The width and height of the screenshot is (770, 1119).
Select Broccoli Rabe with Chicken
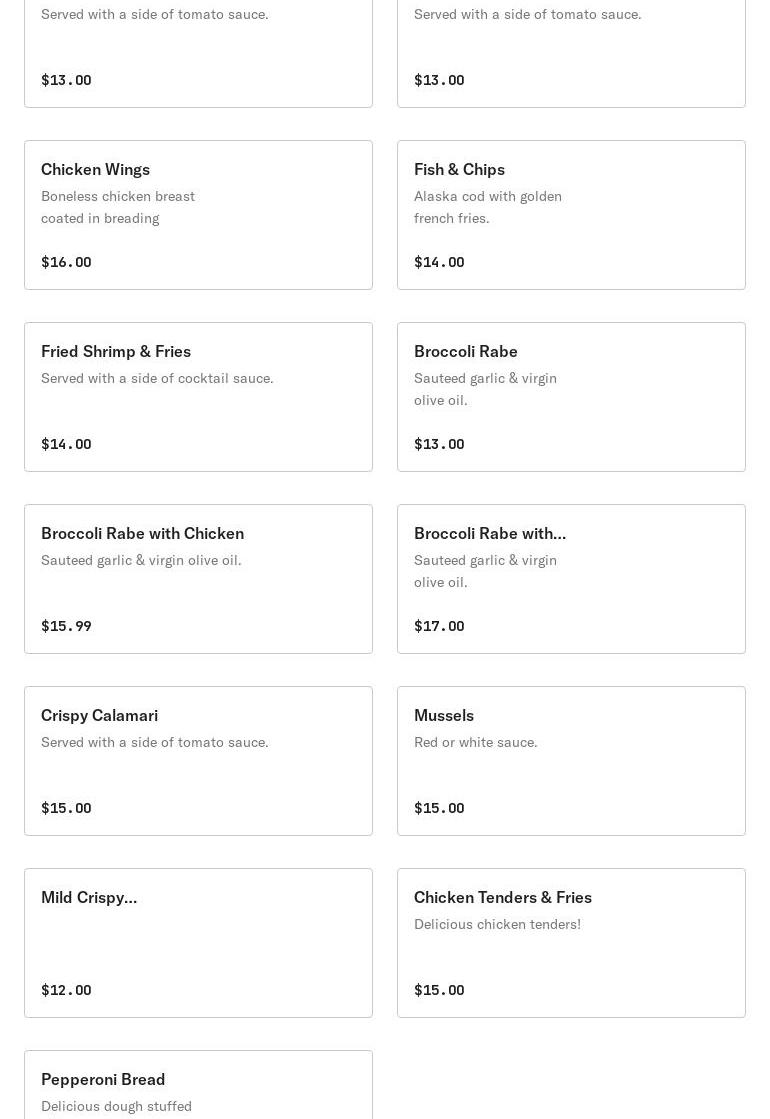pos(142,533)
